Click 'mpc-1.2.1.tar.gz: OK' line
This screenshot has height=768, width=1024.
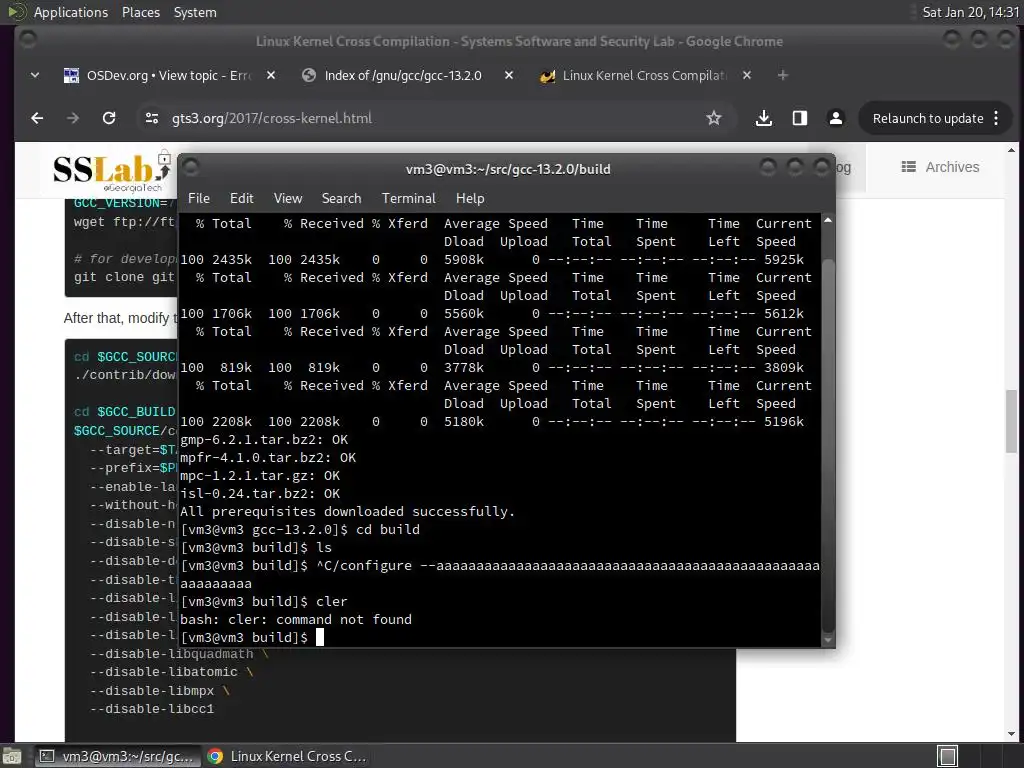tap(260, 475)
